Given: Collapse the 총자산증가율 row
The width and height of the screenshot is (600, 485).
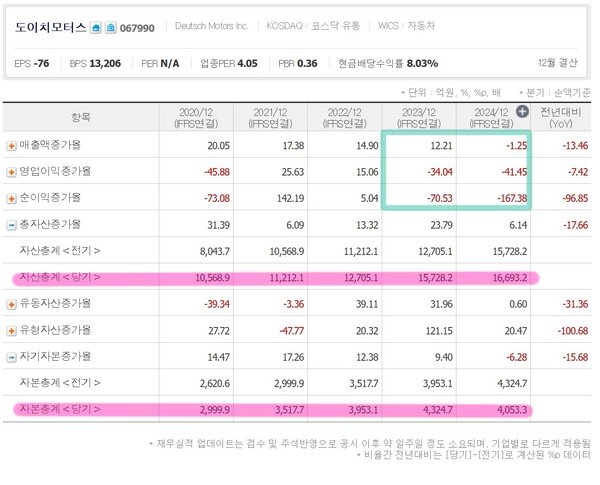Looking at the screenshot, I should [11, 225].
